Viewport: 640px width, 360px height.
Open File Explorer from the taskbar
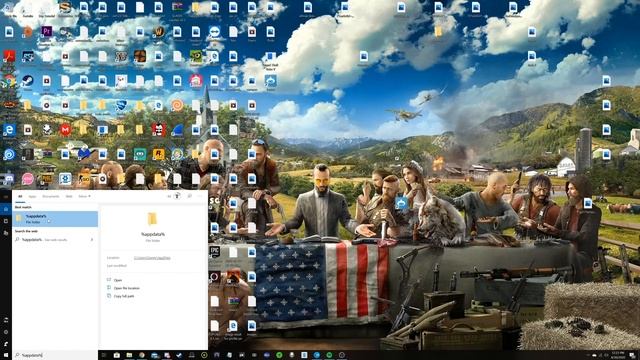pyautogui.click(x=129, y=355)
